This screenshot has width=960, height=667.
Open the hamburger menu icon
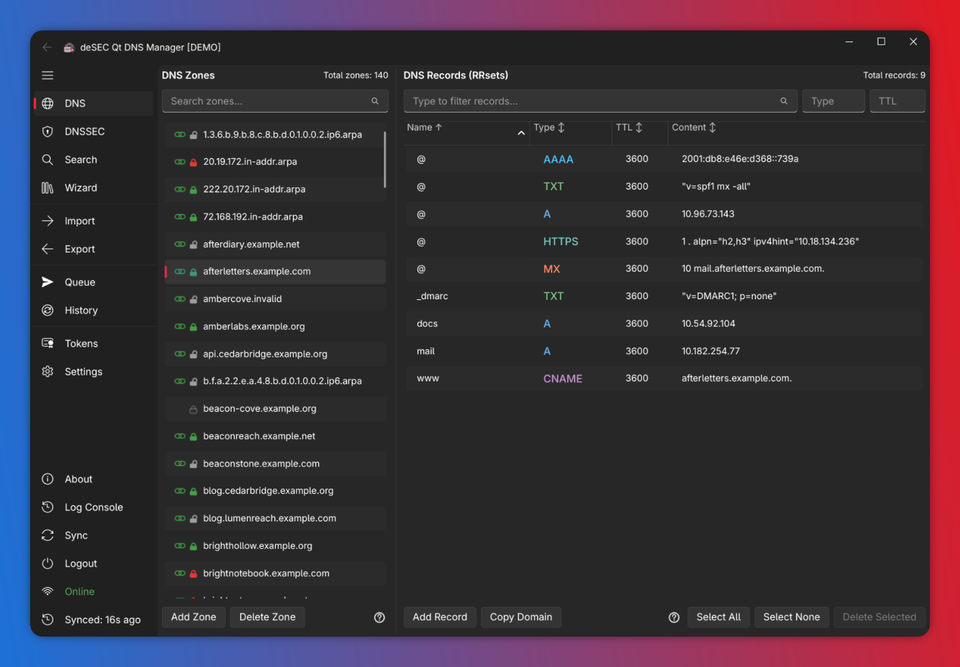point(47,75)
